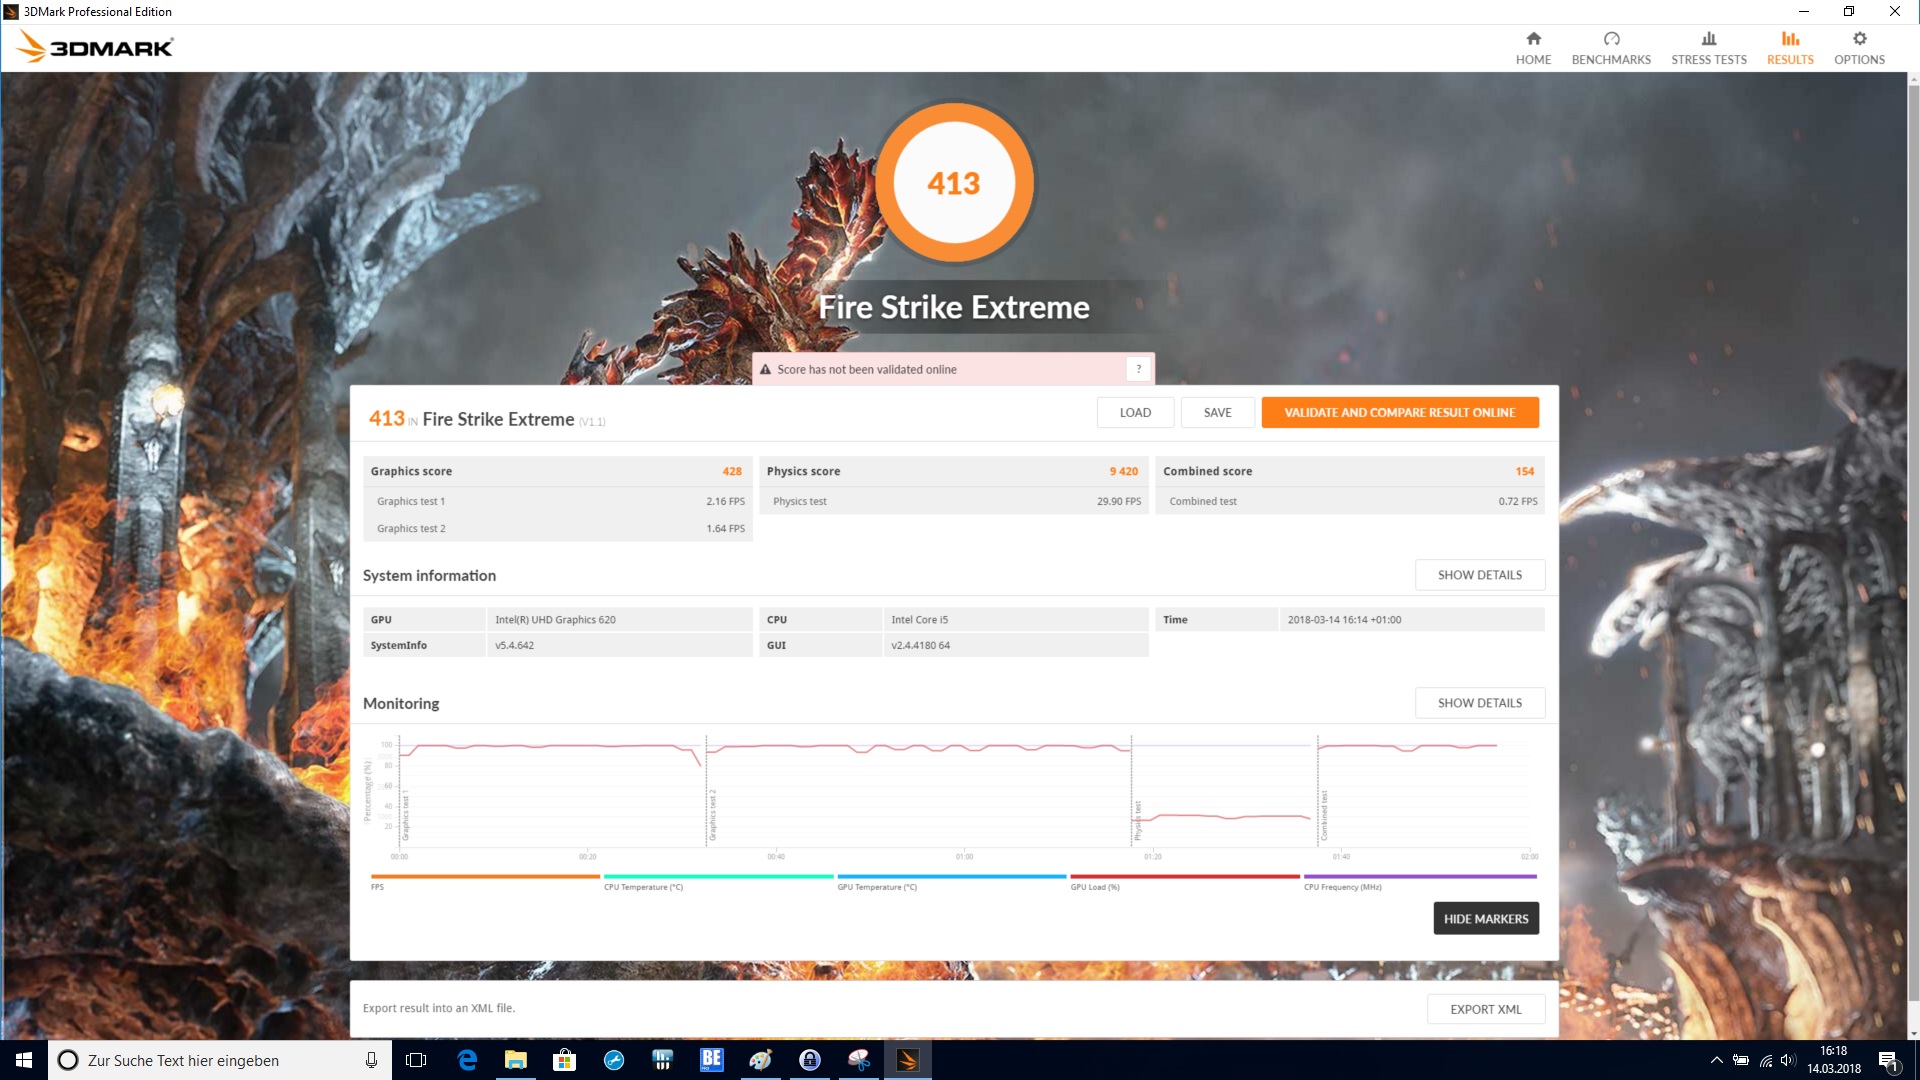Click Validate and Compare Result Online
This screenshot has height=1080, width=1920.
[1399, 412]
